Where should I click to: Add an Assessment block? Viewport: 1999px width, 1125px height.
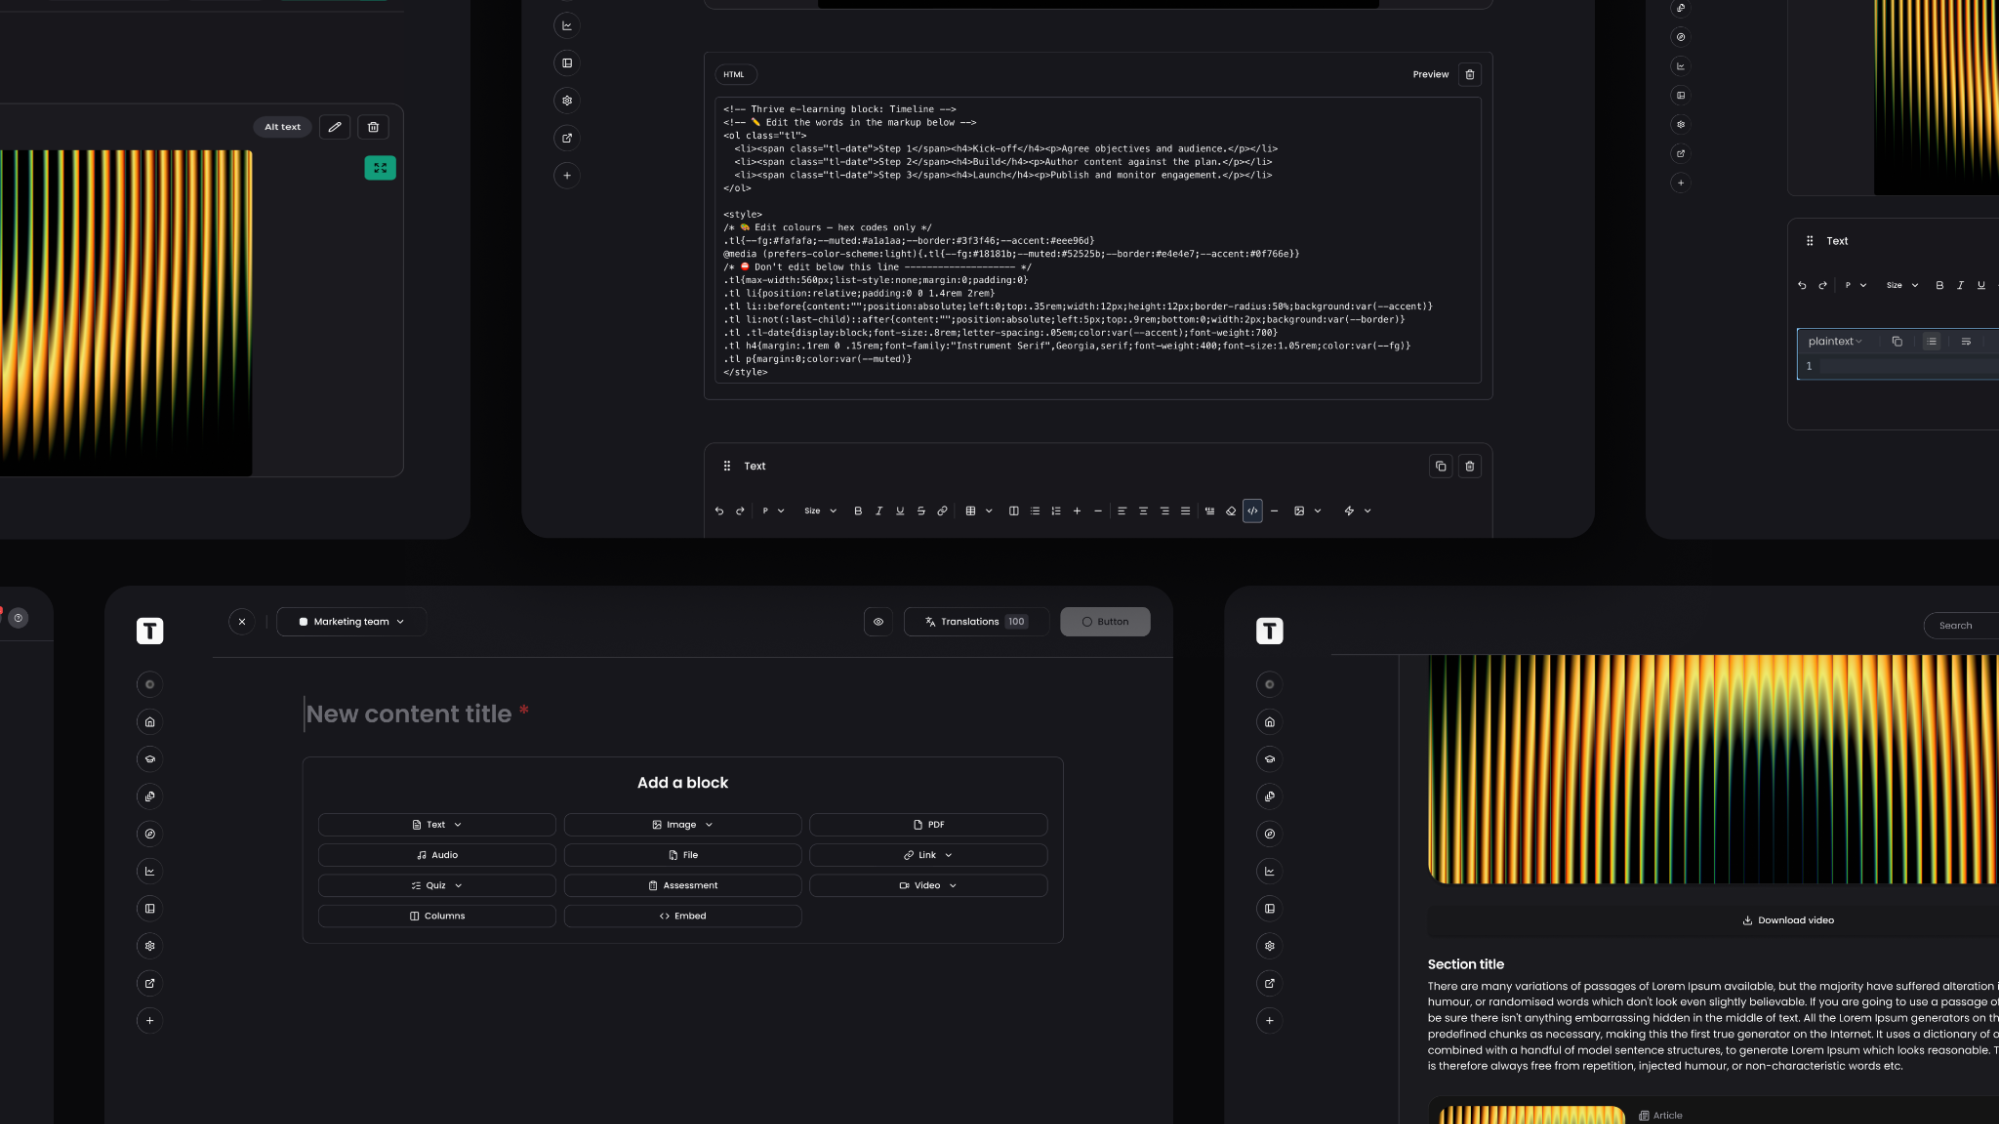point(683,886)
